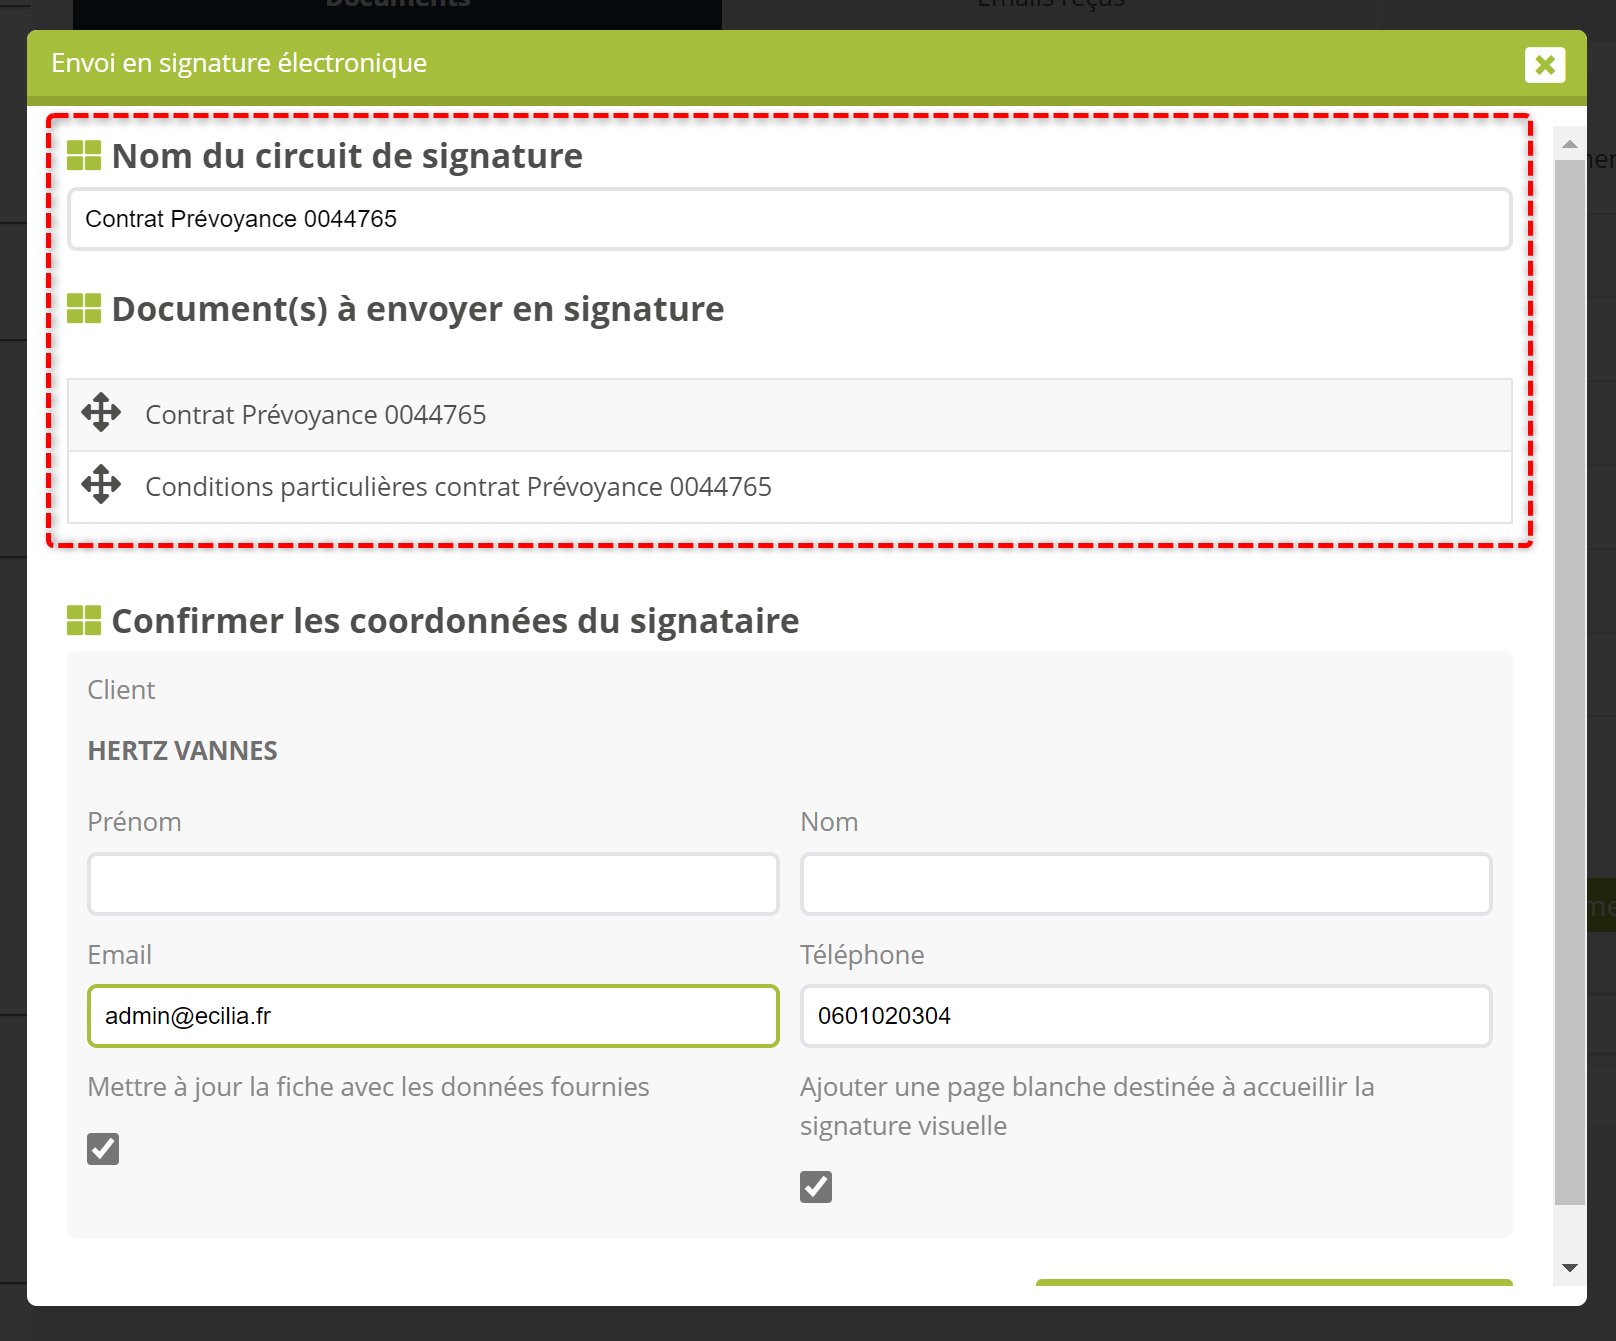Select the Conditions particulières contrat document row
Viewport: 1616px width, 1341px height.
click(790, 487)
